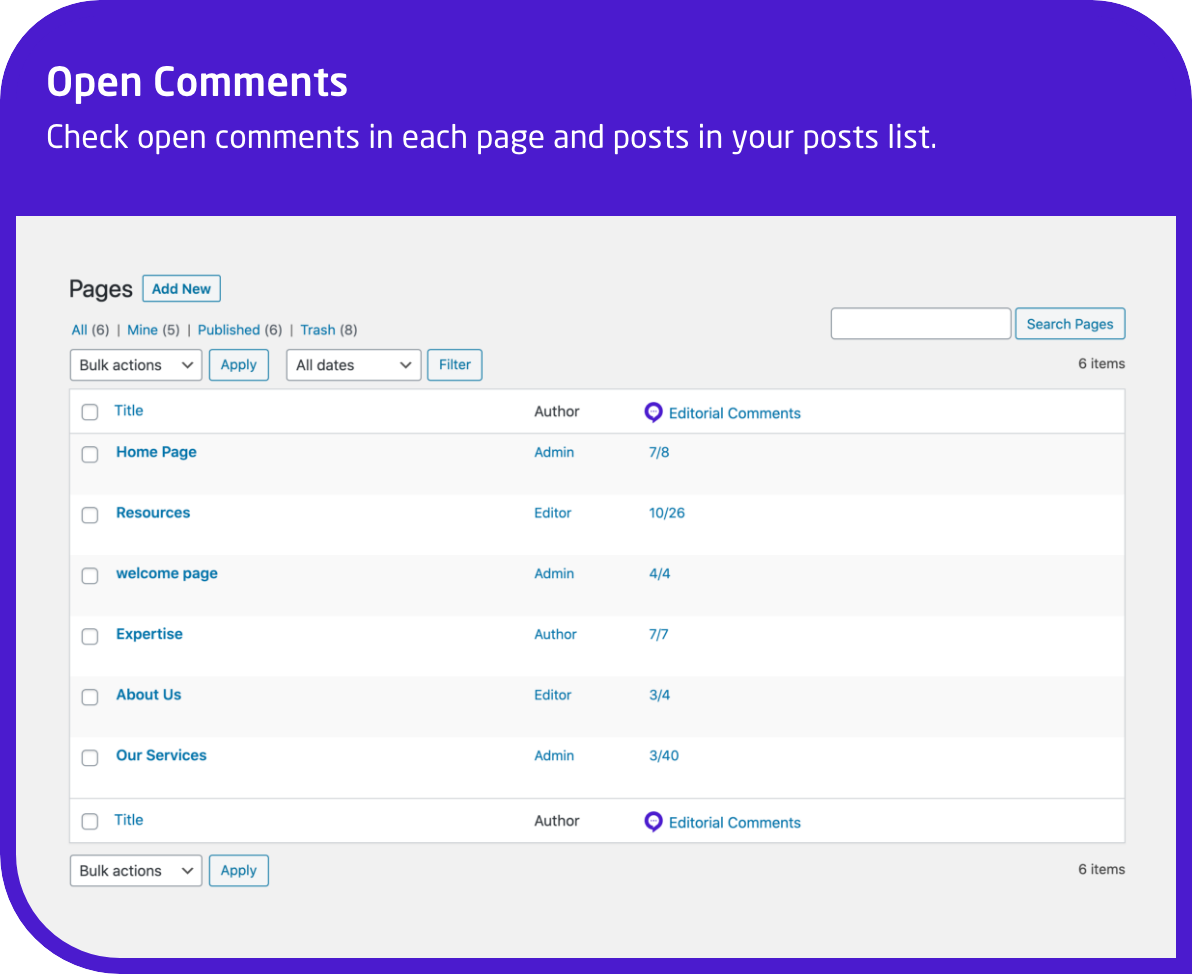This screenshot has width=1192, height=974.
Task: Click the Admin author of Home Page
Action: click(x=554, y=452)
